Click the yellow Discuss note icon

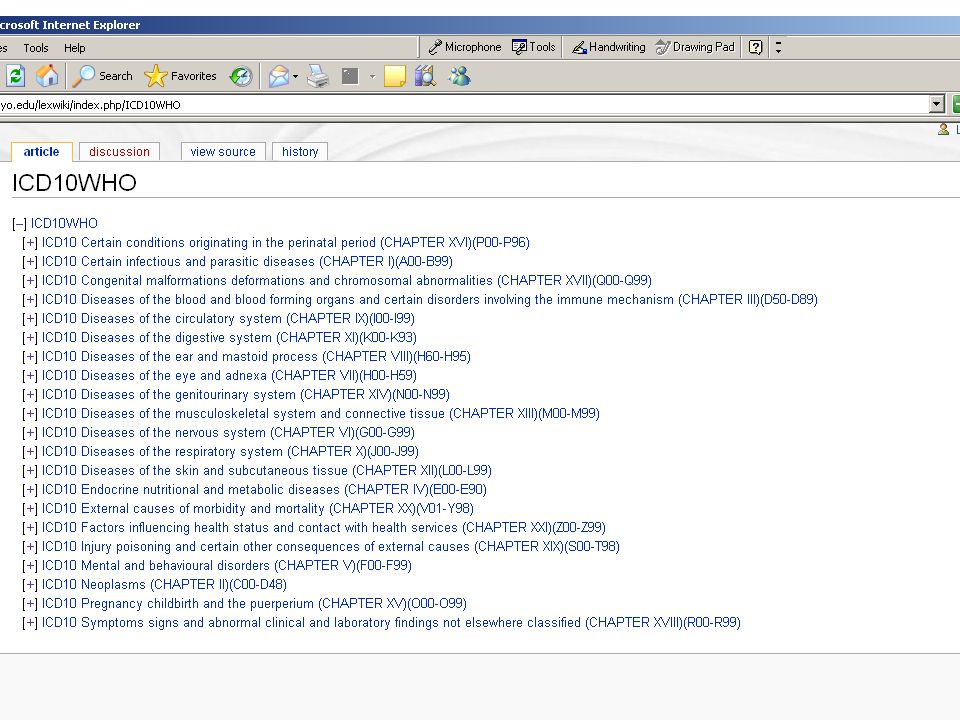click(x=394, y=77)
